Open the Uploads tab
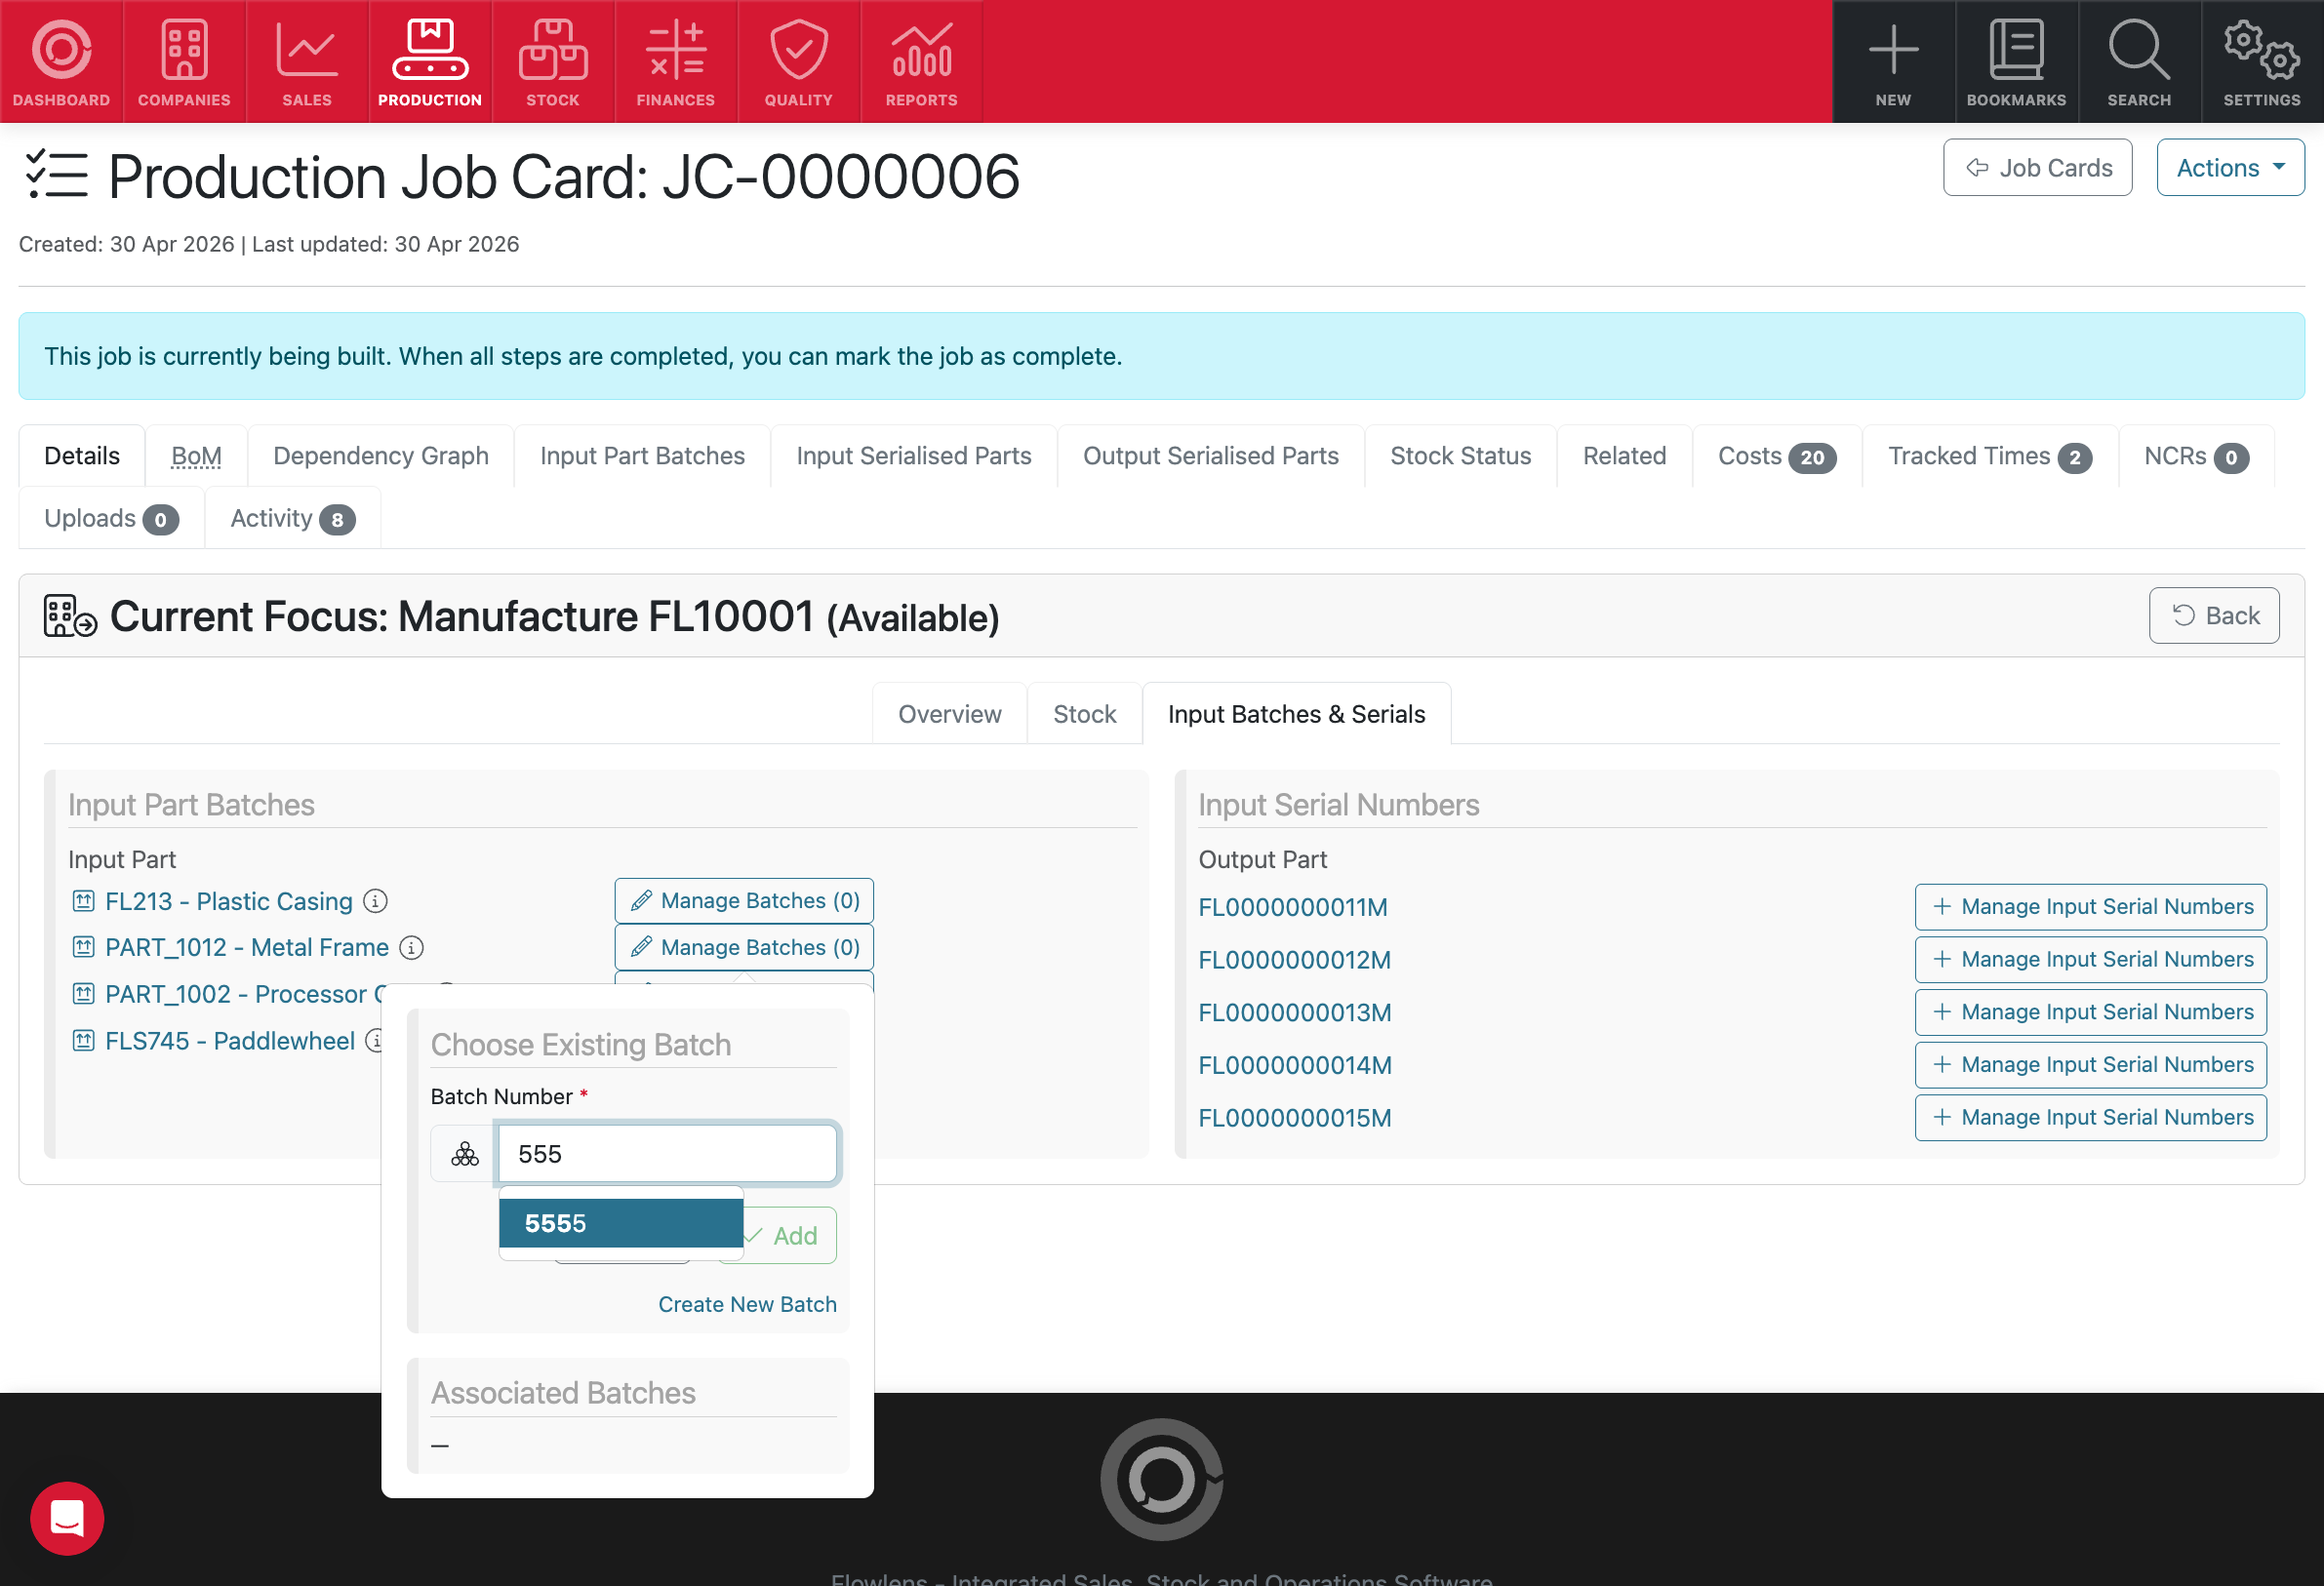This screenshot has width=2324, height=1586. [x=111, y=518]
